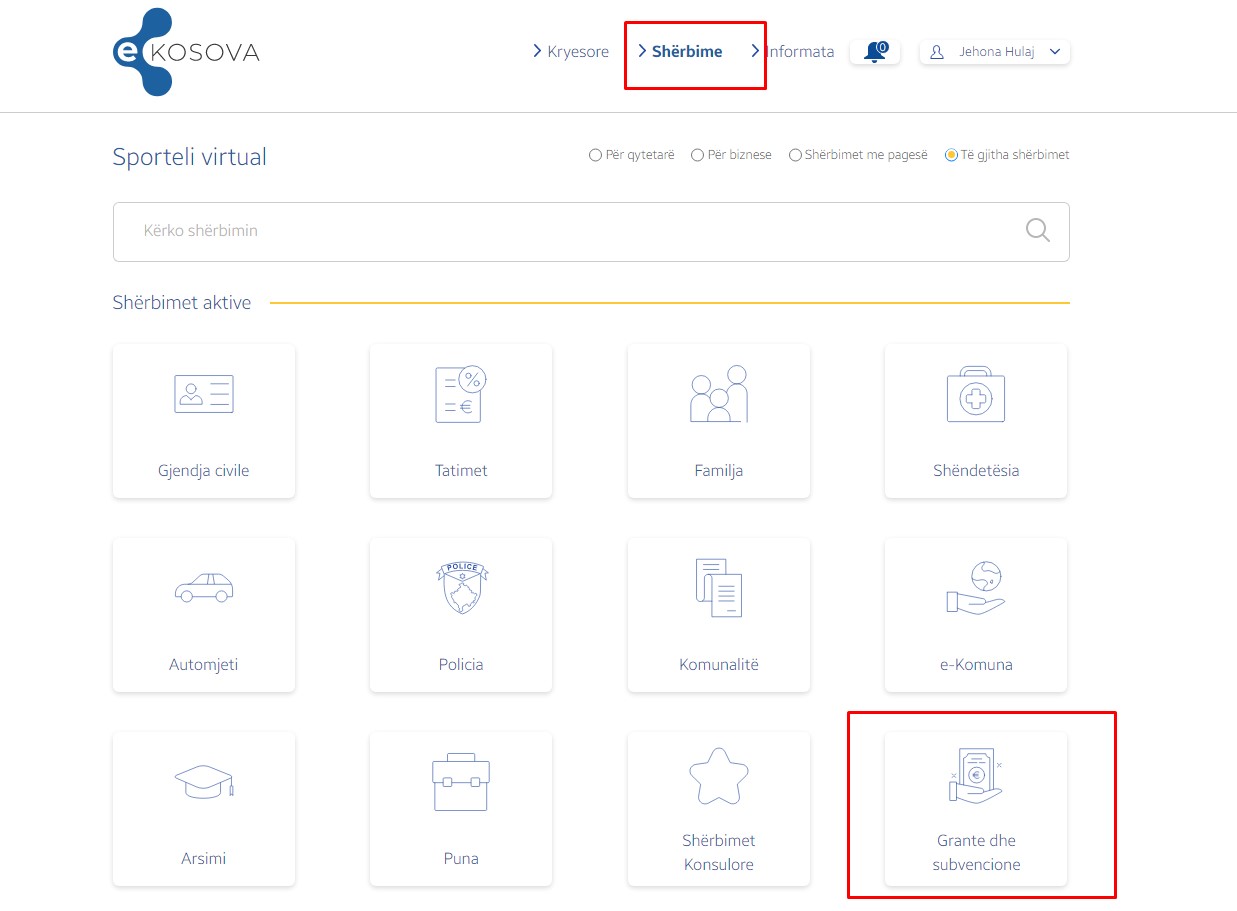Open the Shërbimet Konsulore service tile
The width and height of the screenshot is (1237, 911).
point(718,808)
